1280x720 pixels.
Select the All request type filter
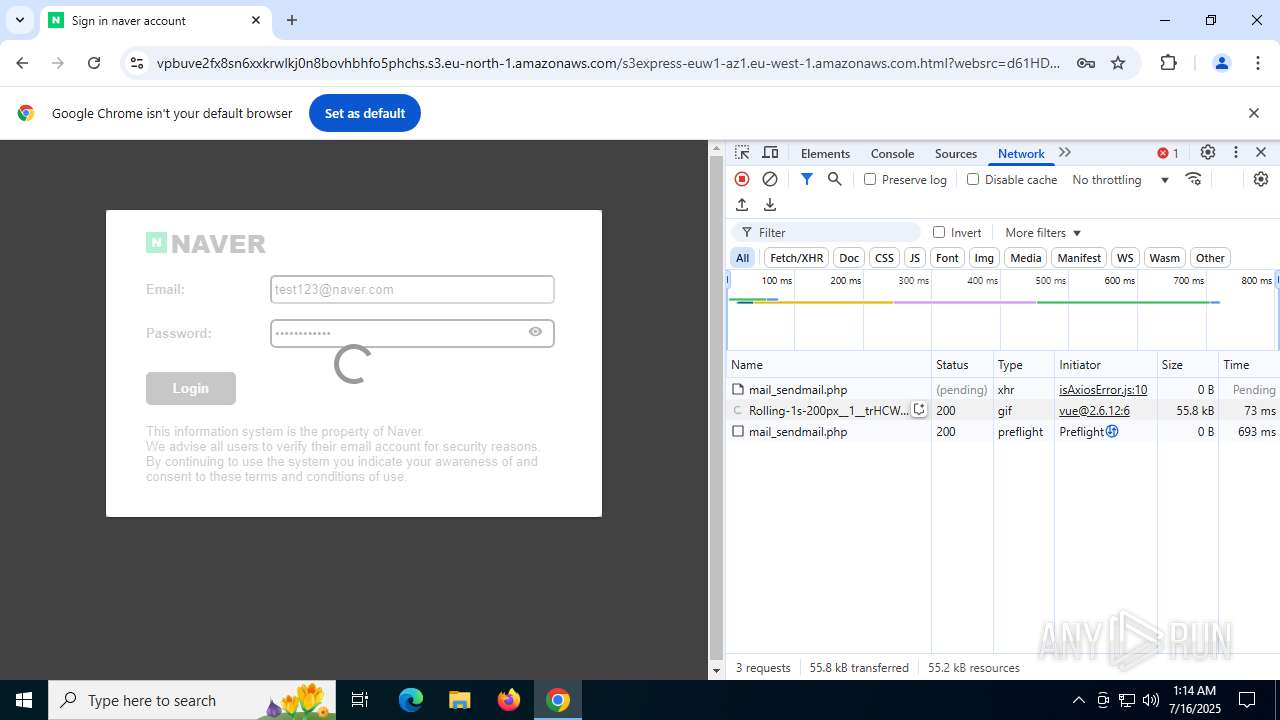742,258
